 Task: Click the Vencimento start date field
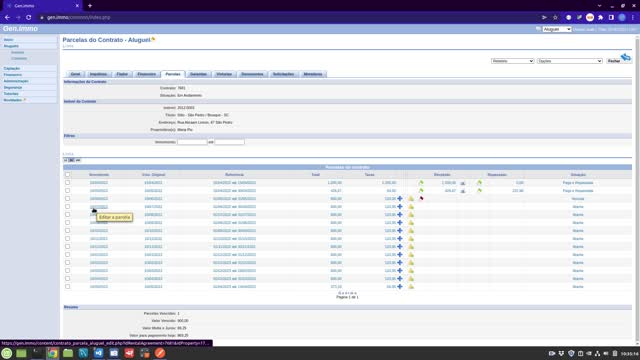click(x=192, y=142)
